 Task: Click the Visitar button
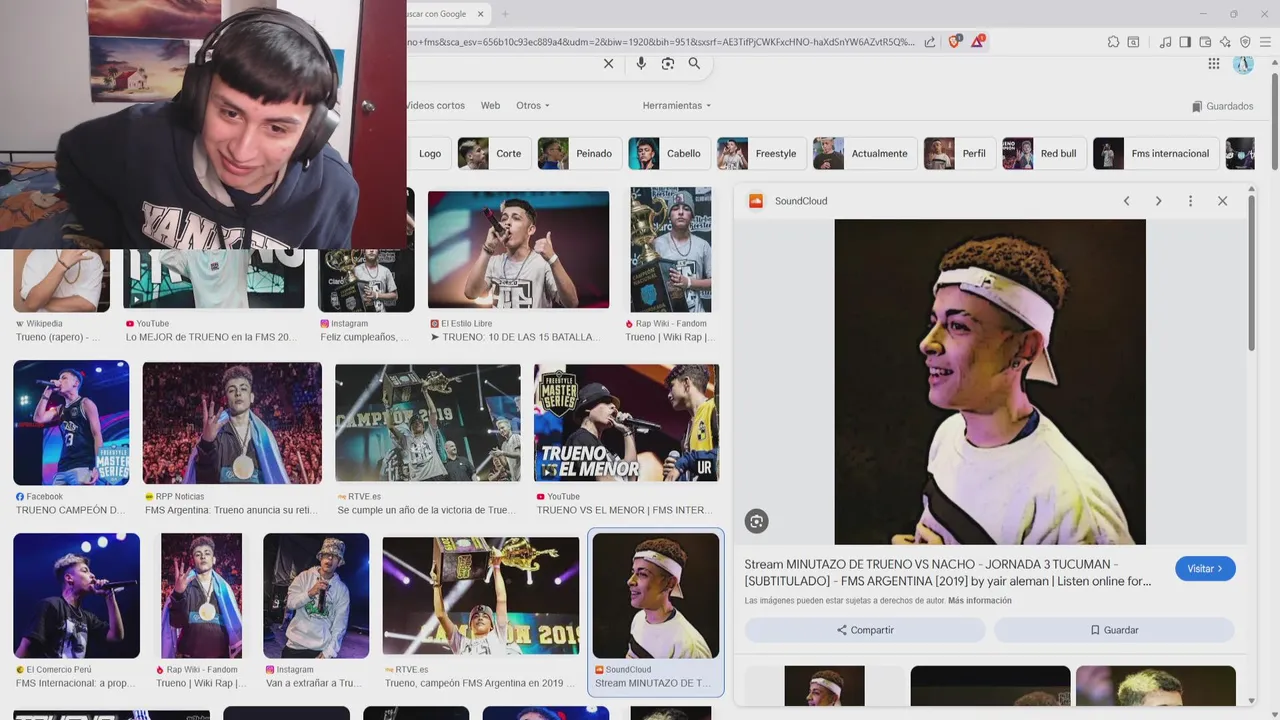click(1205, 569)
